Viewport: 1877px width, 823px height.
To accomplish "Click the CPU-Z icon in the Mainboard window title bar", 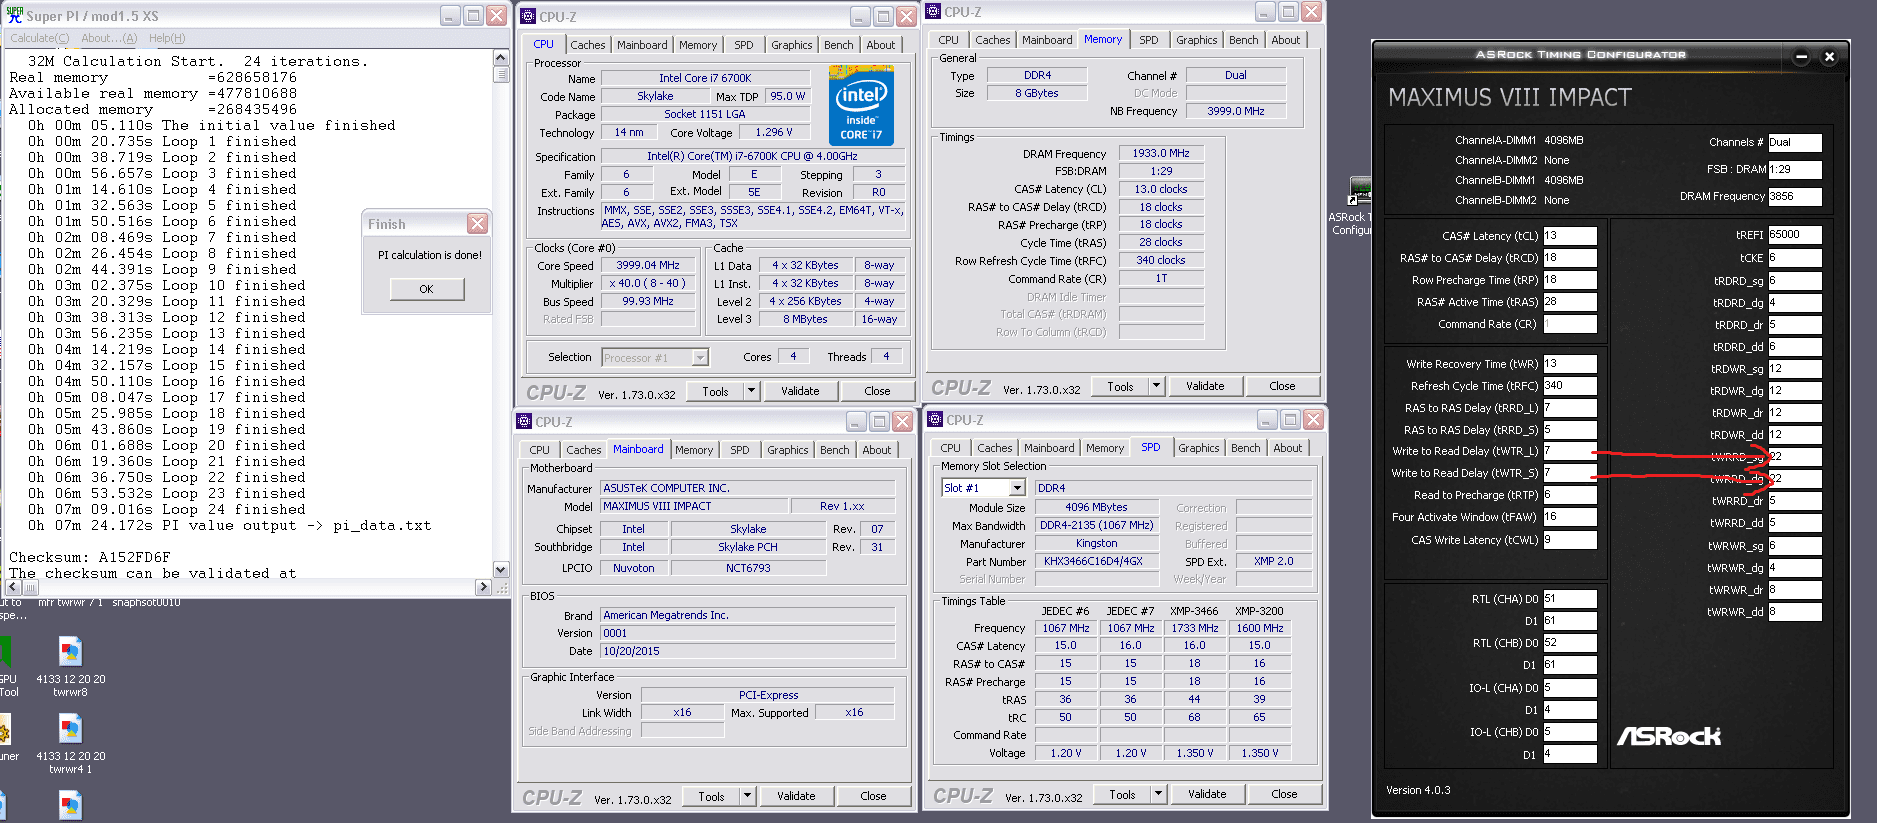I will click(524, 422).
